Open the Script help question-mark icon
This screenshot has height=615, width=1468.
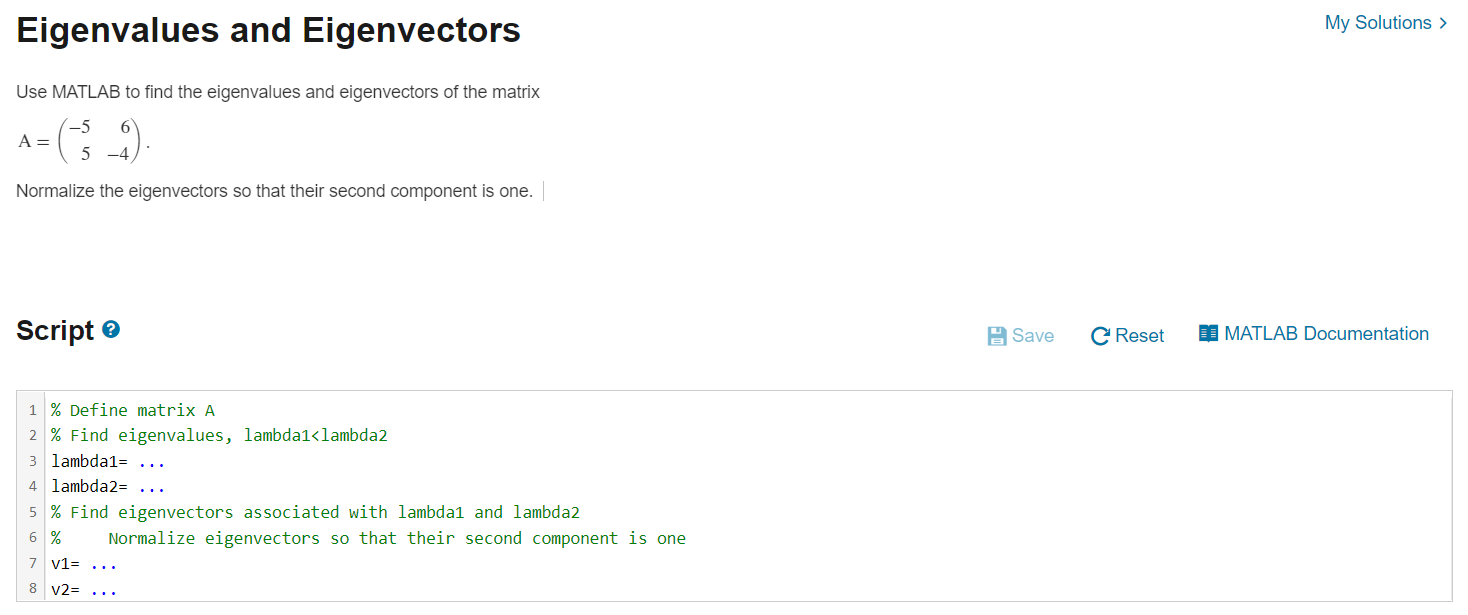[x=112, y=329]
